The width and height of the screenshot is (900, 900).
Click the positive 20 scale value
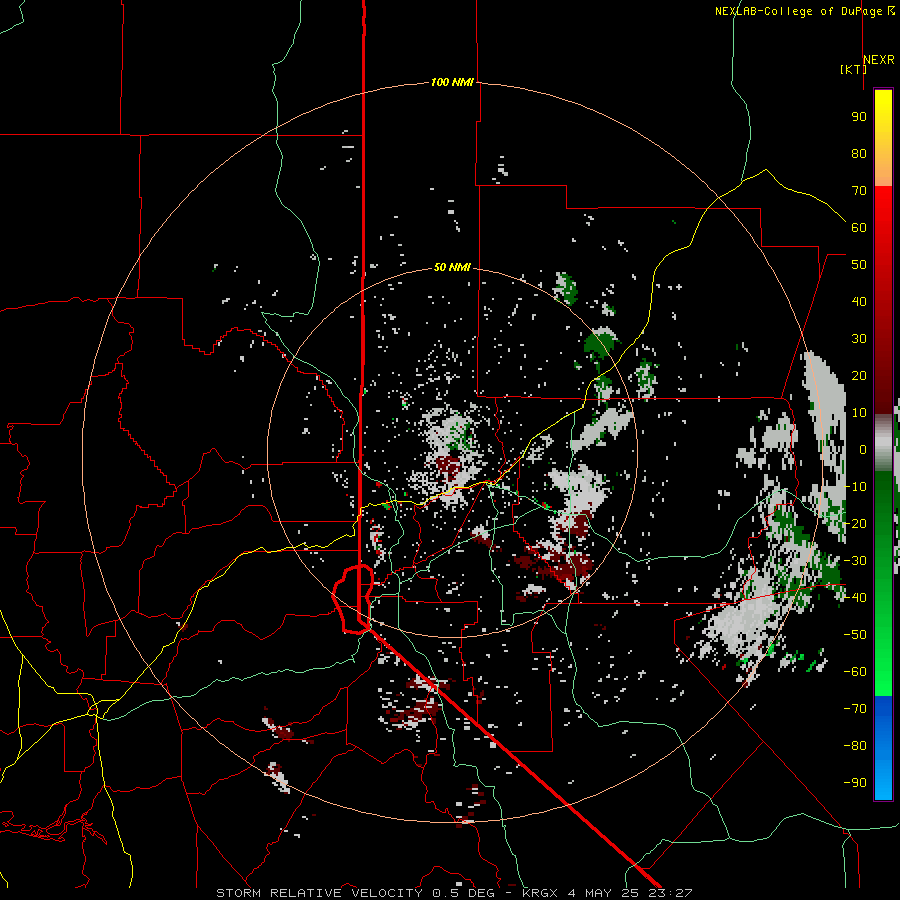pos(859,375)
